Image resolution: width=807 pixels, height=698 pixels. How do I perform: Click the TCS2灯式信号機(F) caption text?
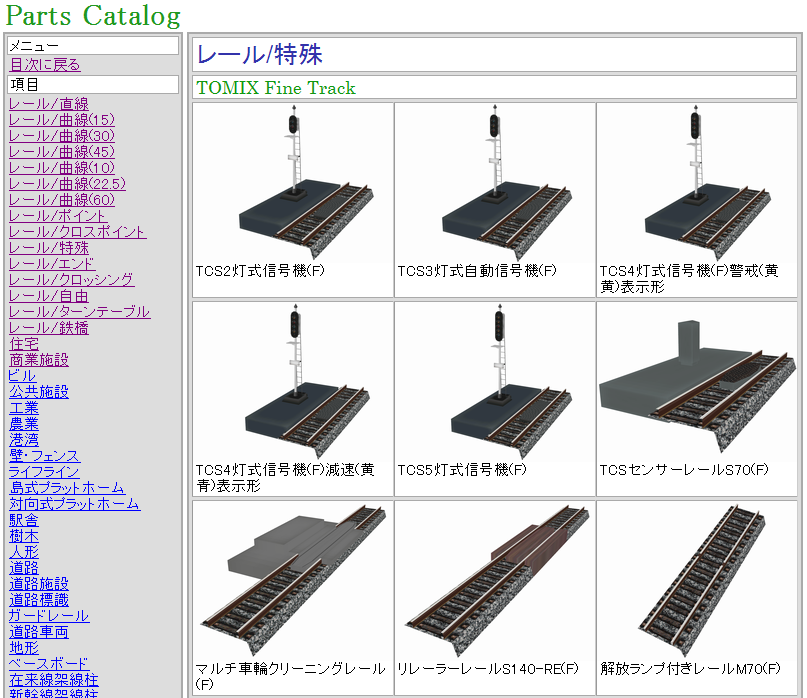pyautogui.click(x=260, y=271)
